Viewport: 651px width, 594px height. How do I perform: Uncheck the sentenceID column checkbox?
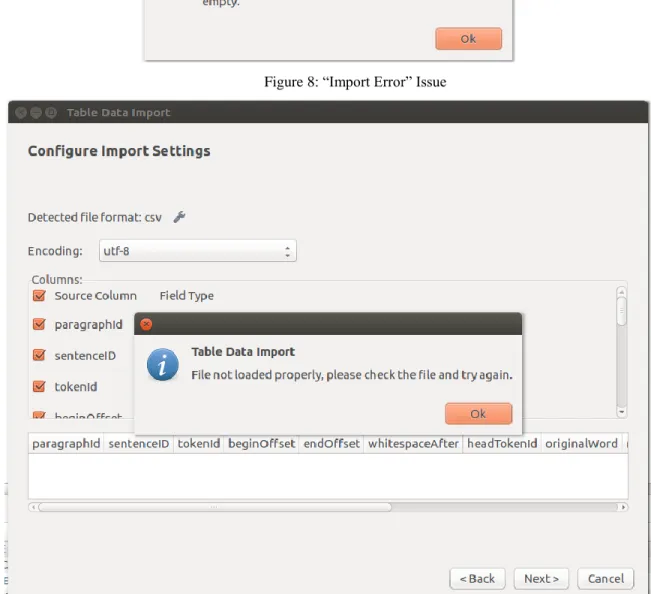pyautogui.click(x=39, y=355)
